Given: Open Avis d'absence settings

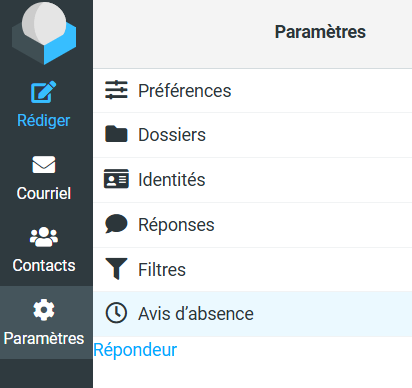Looking at the screenshot, I should click(x=253, y=314).
